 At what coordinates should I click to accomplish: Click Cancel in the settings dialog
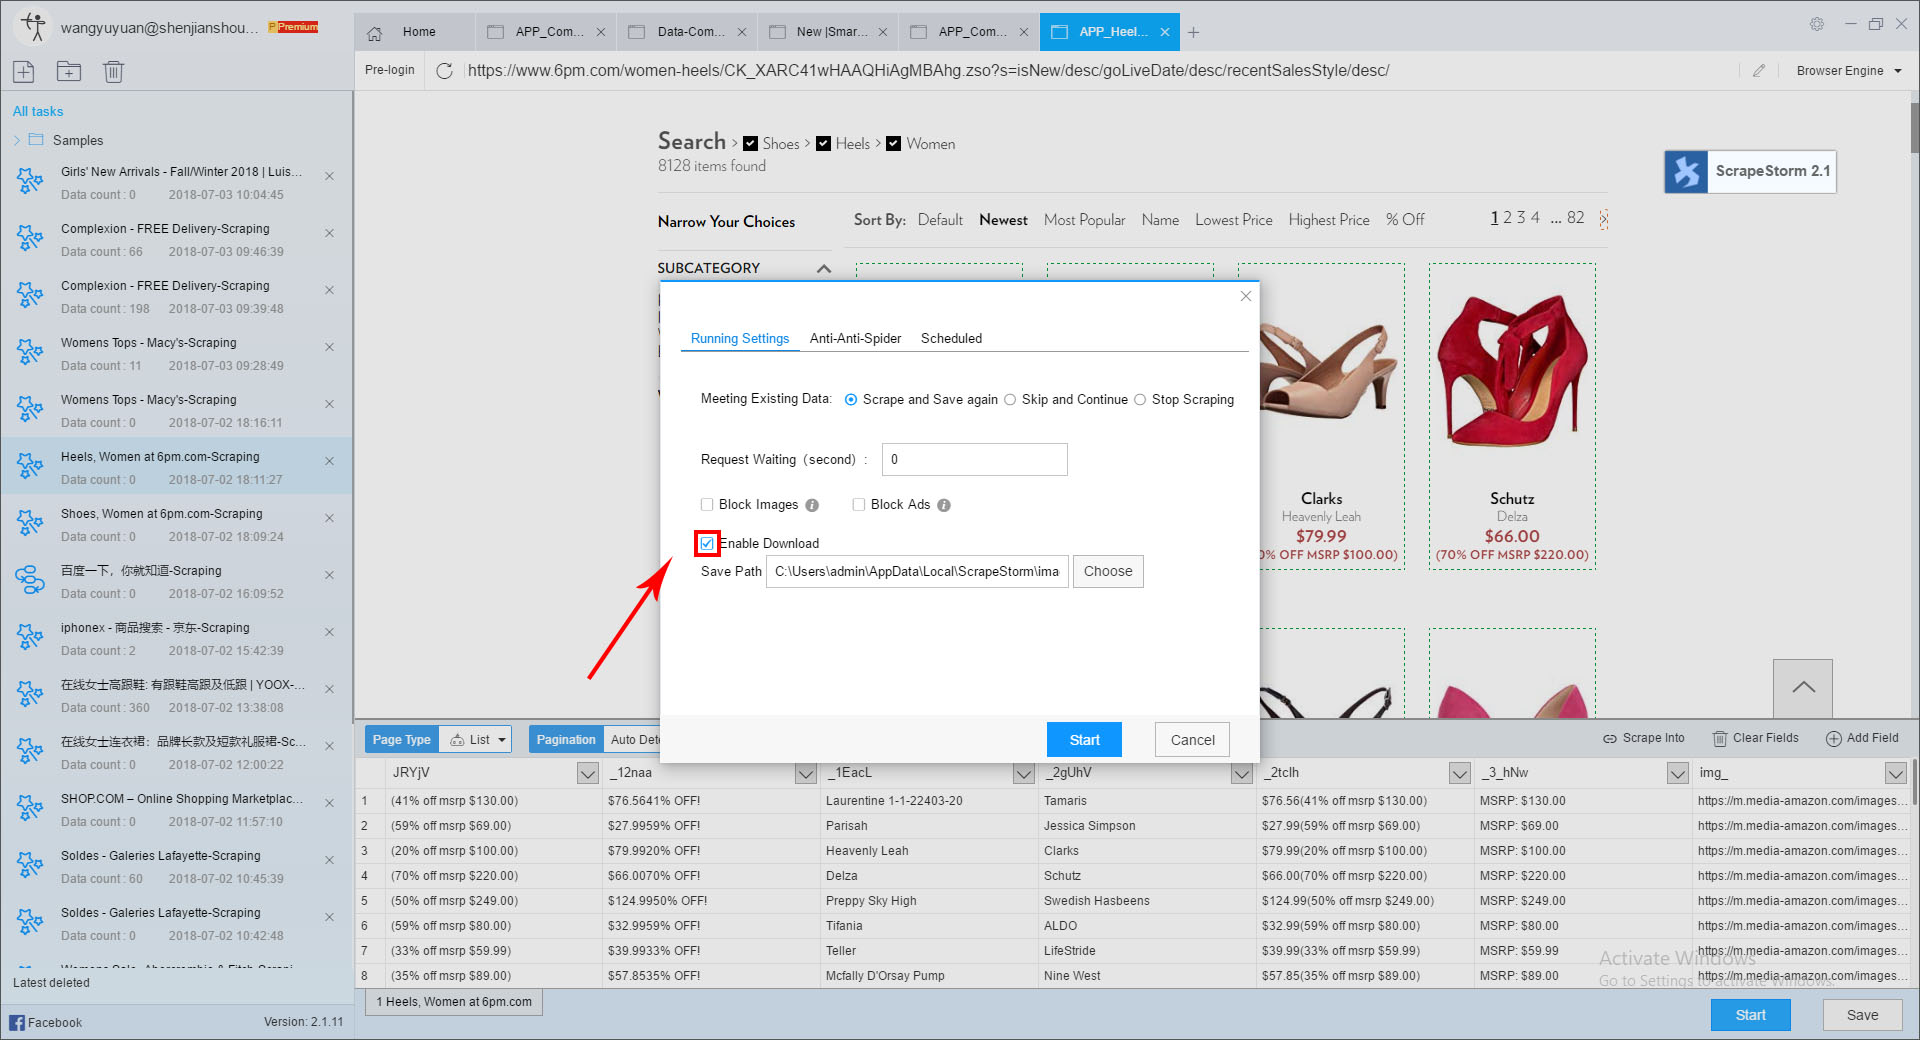[x=1192, y=740]
